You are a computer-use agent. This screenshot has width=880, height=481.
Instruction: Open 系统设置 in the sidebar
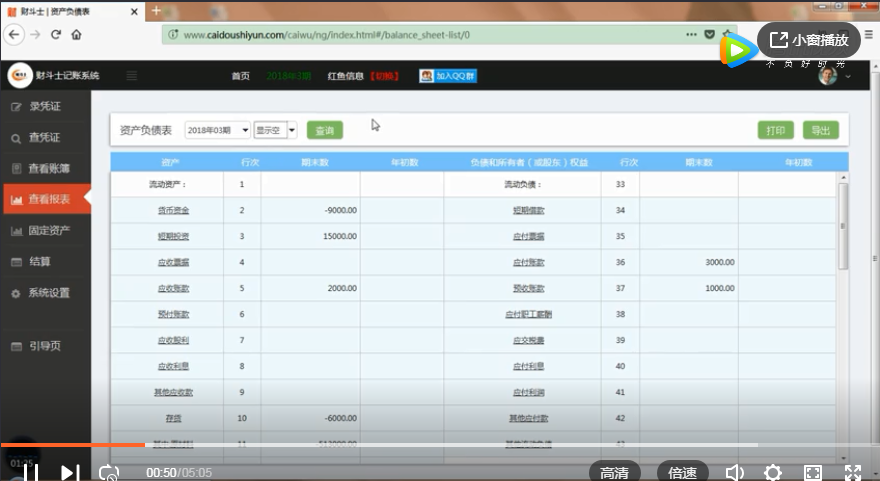pyautogui.click(x=45, y=293)
